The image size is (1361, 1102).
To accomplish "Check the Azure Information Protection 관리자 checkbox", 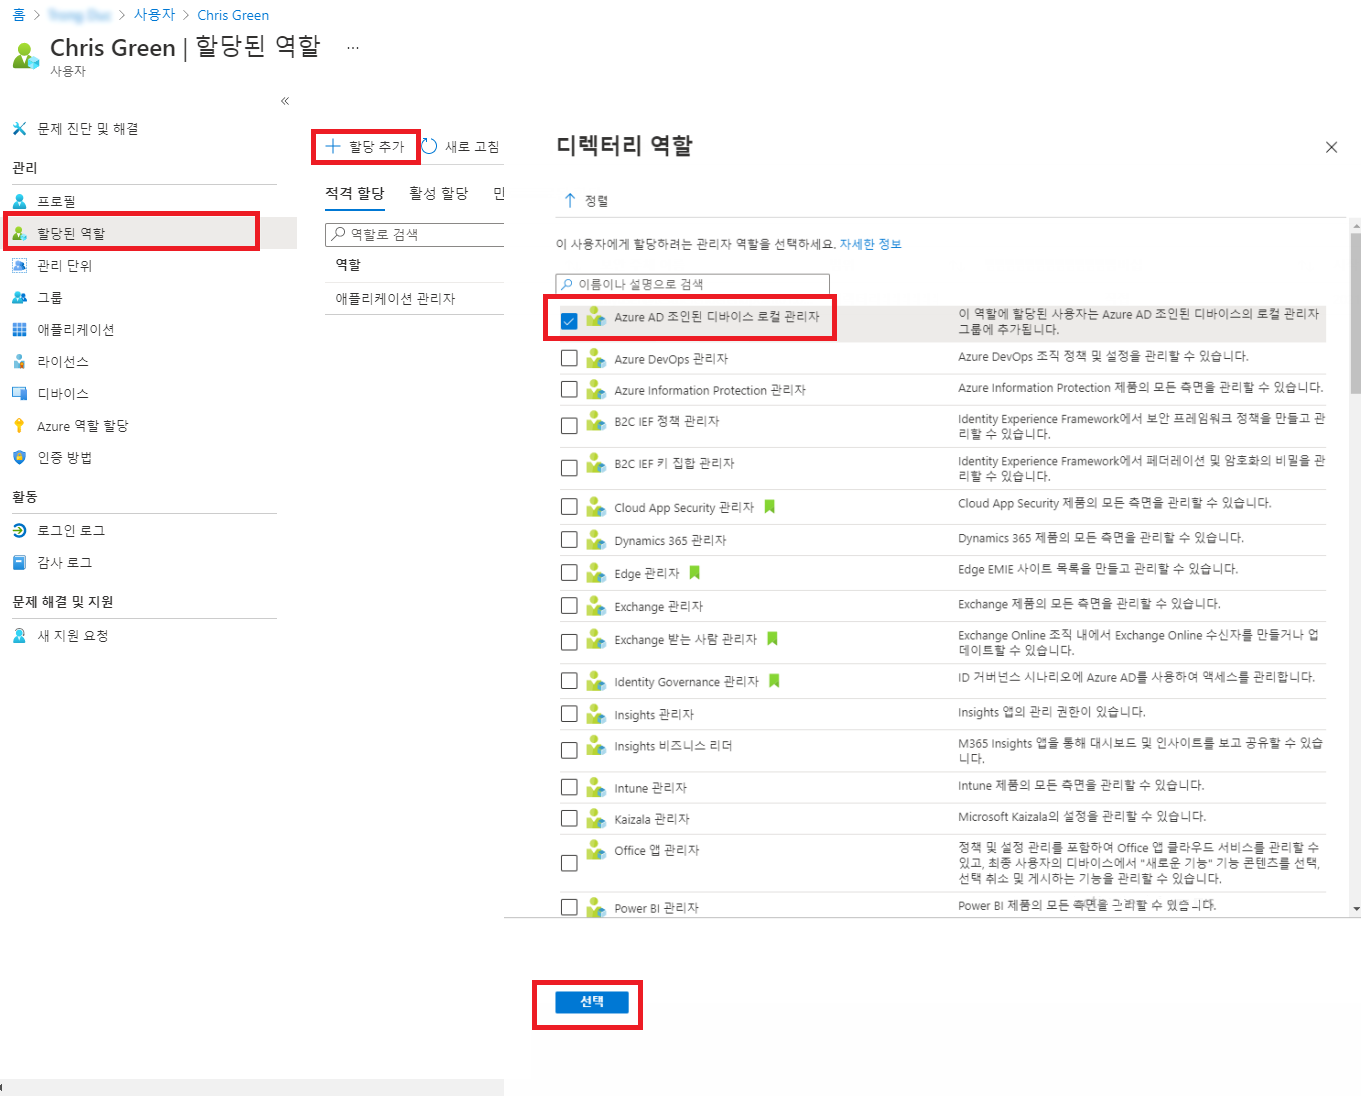I will tap(569, 389).
